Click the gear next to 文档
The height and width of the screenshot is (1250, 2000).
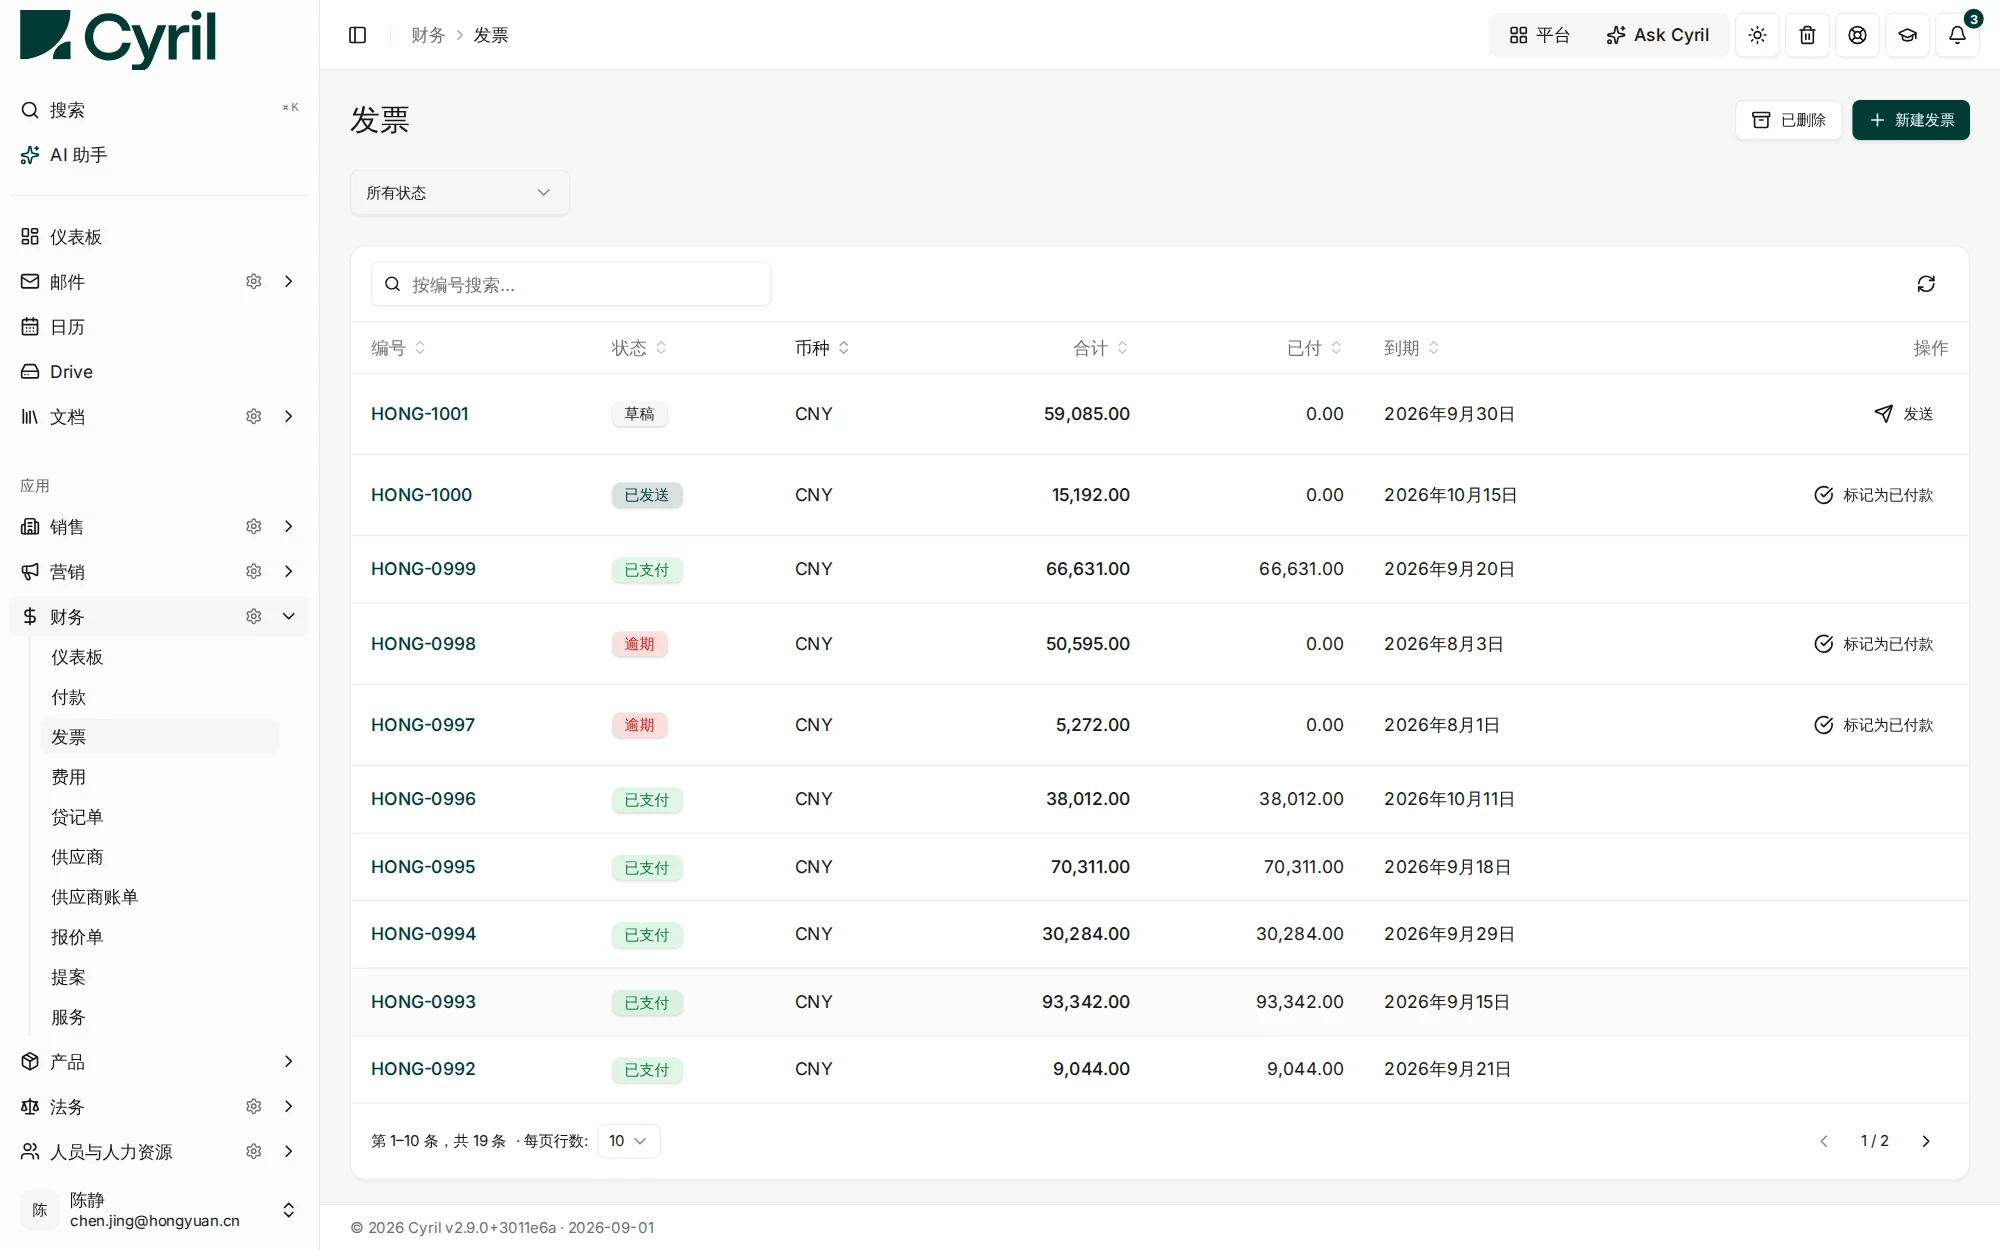[254, 417]
